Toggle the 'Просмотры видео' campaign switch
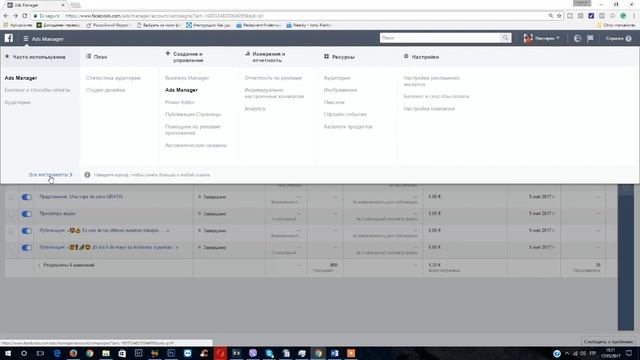Screen dimensions: 640x360 pyautogui.click(x=27, y=214)
